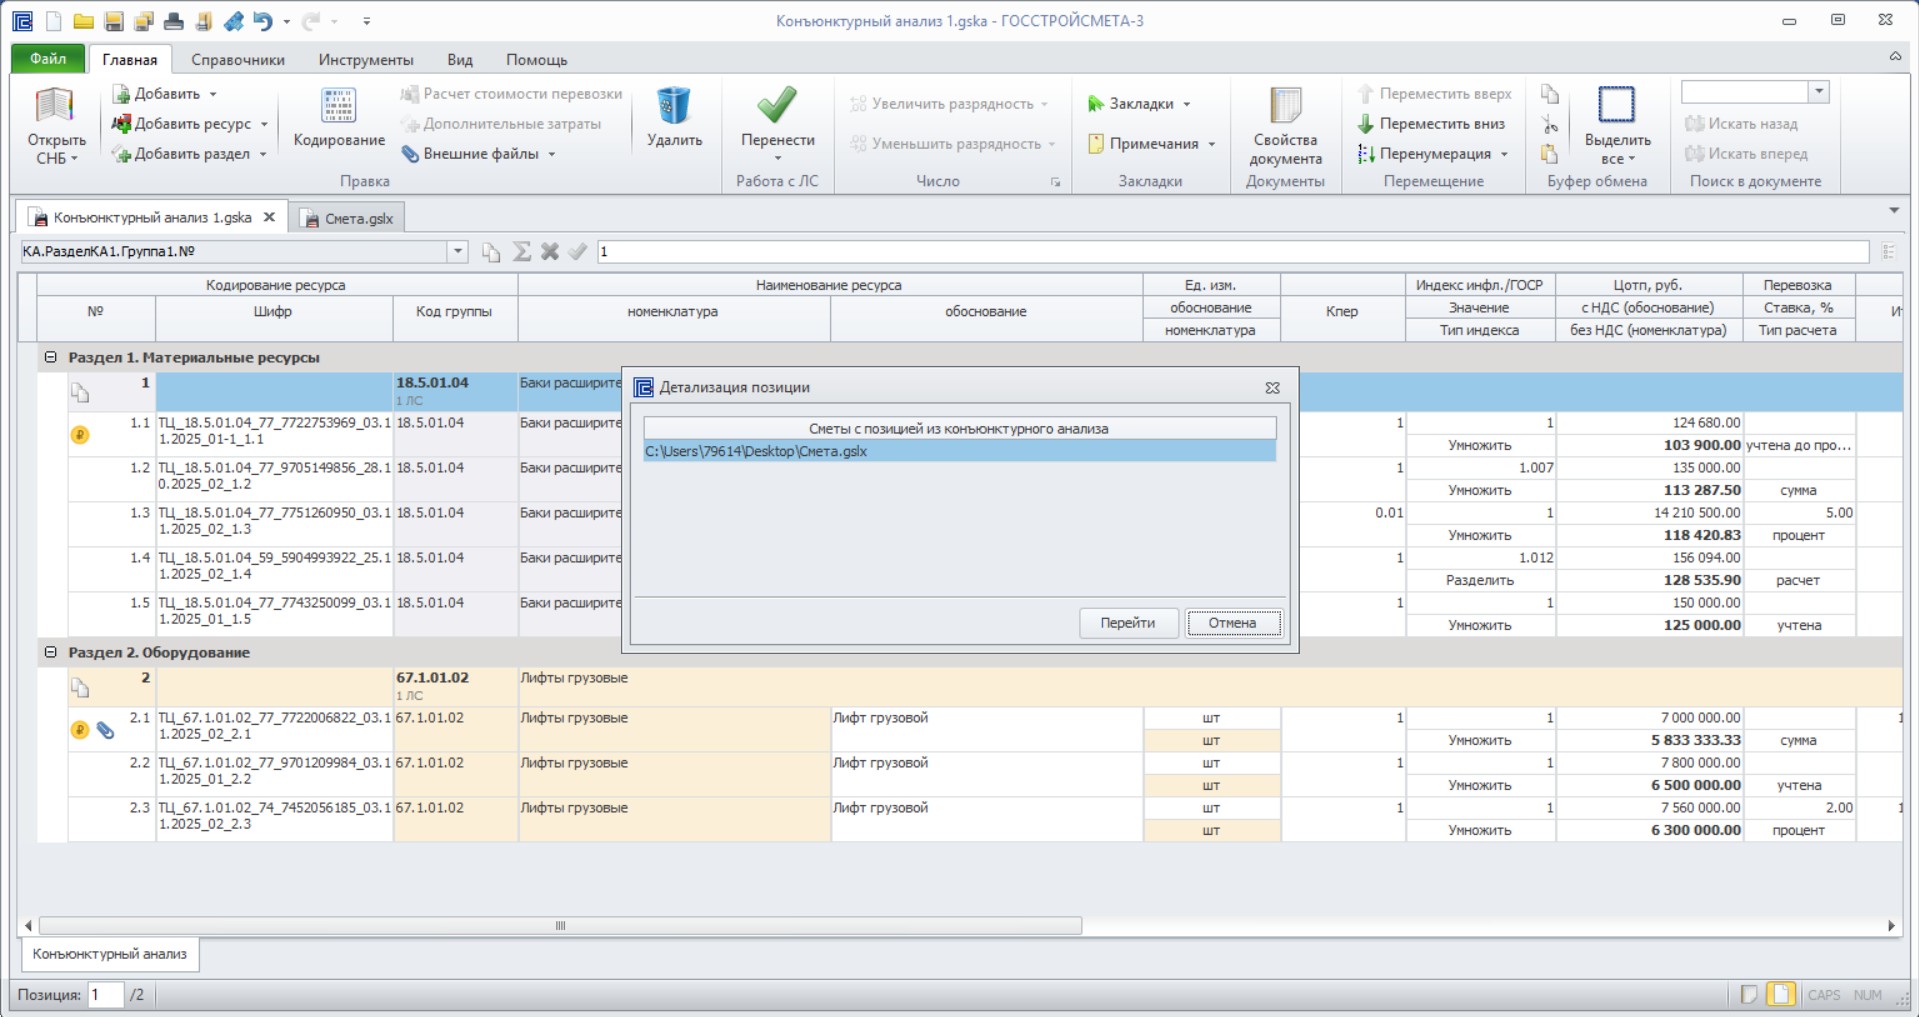This screenshot has width=1919, height=1017.
Task: Click the Перейти button in dialog
Action: (1128, 623)
